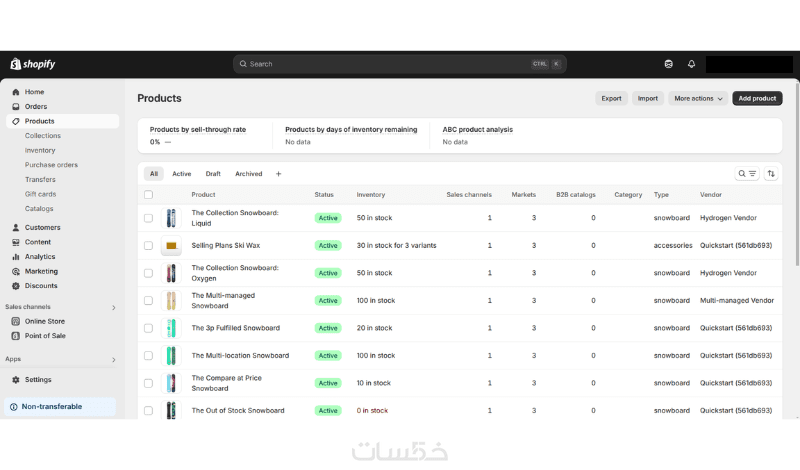Click the Inventory column header
The height and width of the screenshot is (470, 800).
tap(371, 194)
